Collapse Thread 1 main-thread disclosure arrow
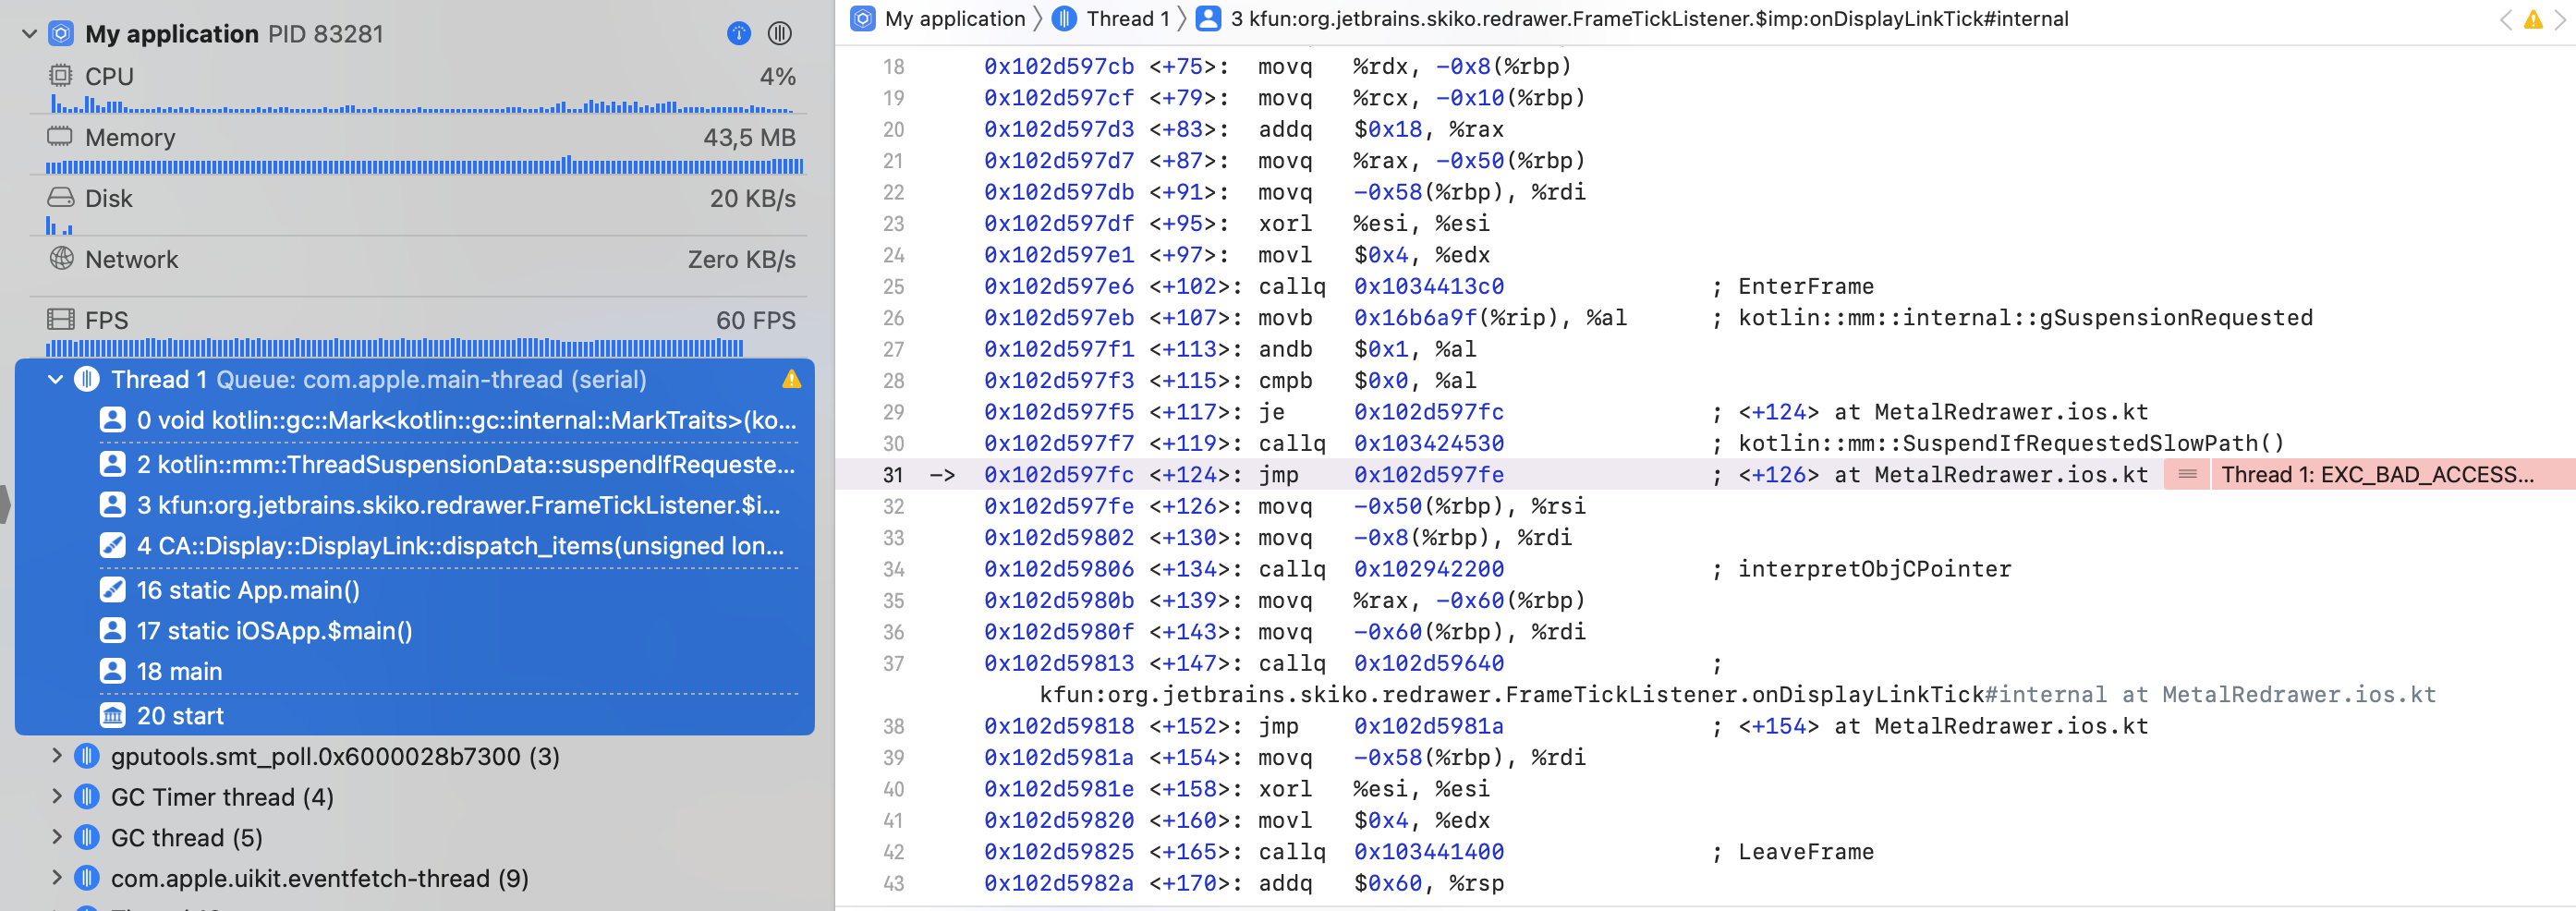The height and width of the screenshot is (911, 2576). (56, 380)
